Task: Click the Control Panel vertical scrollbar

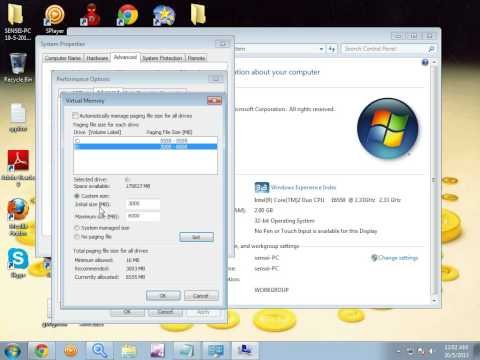Action: click(434, 180)
